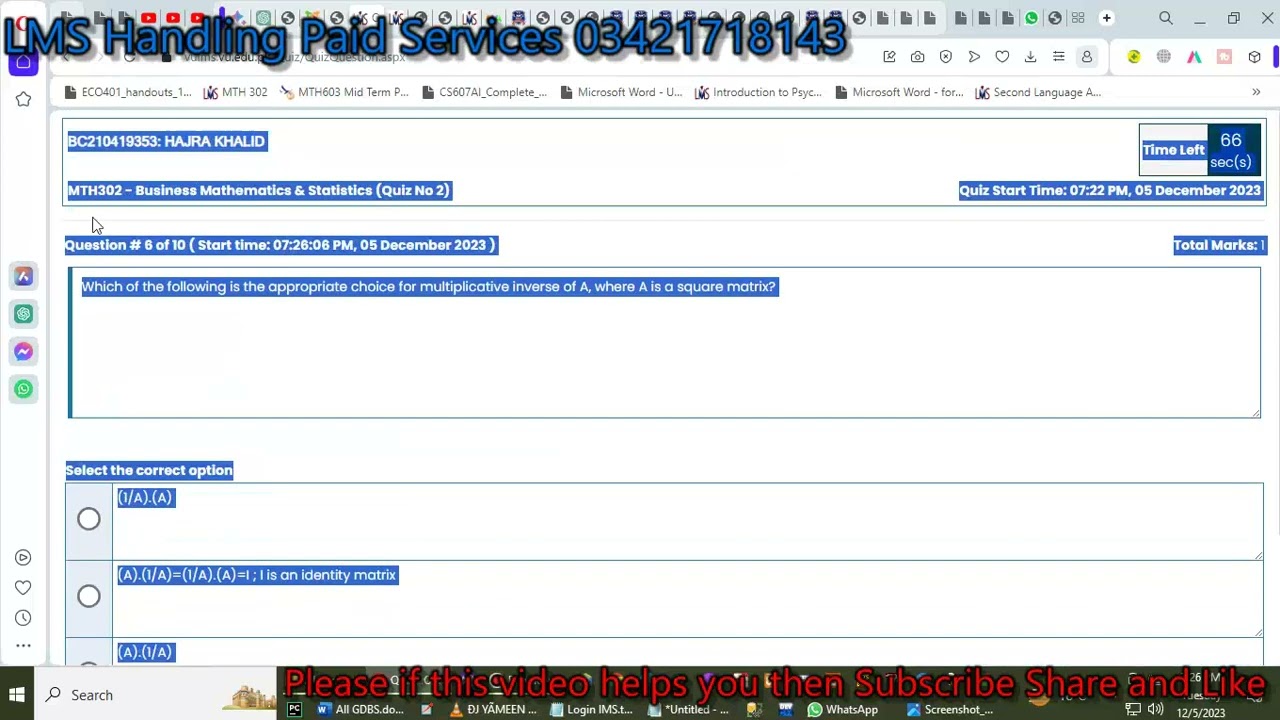Open Microsoft Word - for... bookmark
This screenshot has width=1280, height=720.
(x=898, y=92)
